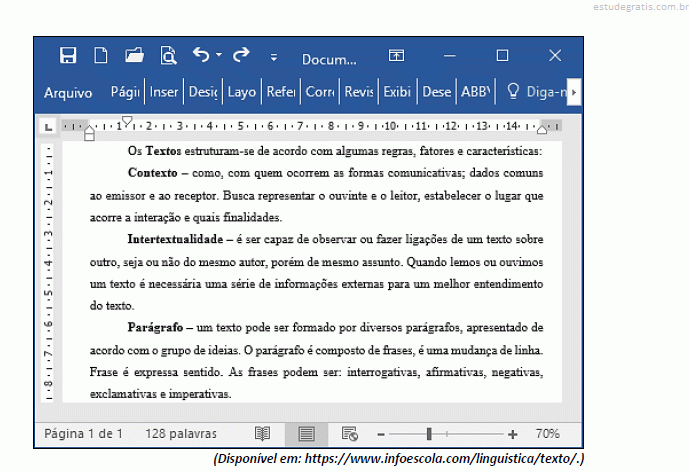Open Print Preview from quick access toolbar
The width and height of the screenshot is (690, 472).
coord(168,55)
